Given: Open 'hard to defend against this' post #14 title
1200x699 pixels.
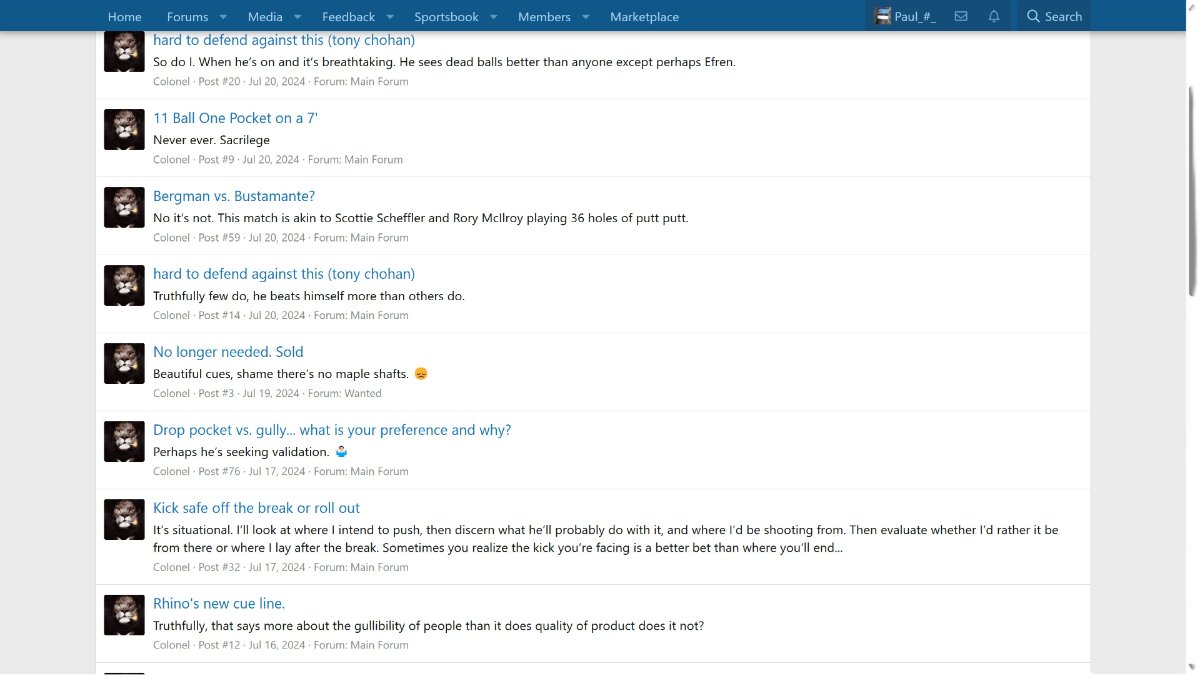Looking at the screenshot, I should pyautogui.click(x=284, y=274).
